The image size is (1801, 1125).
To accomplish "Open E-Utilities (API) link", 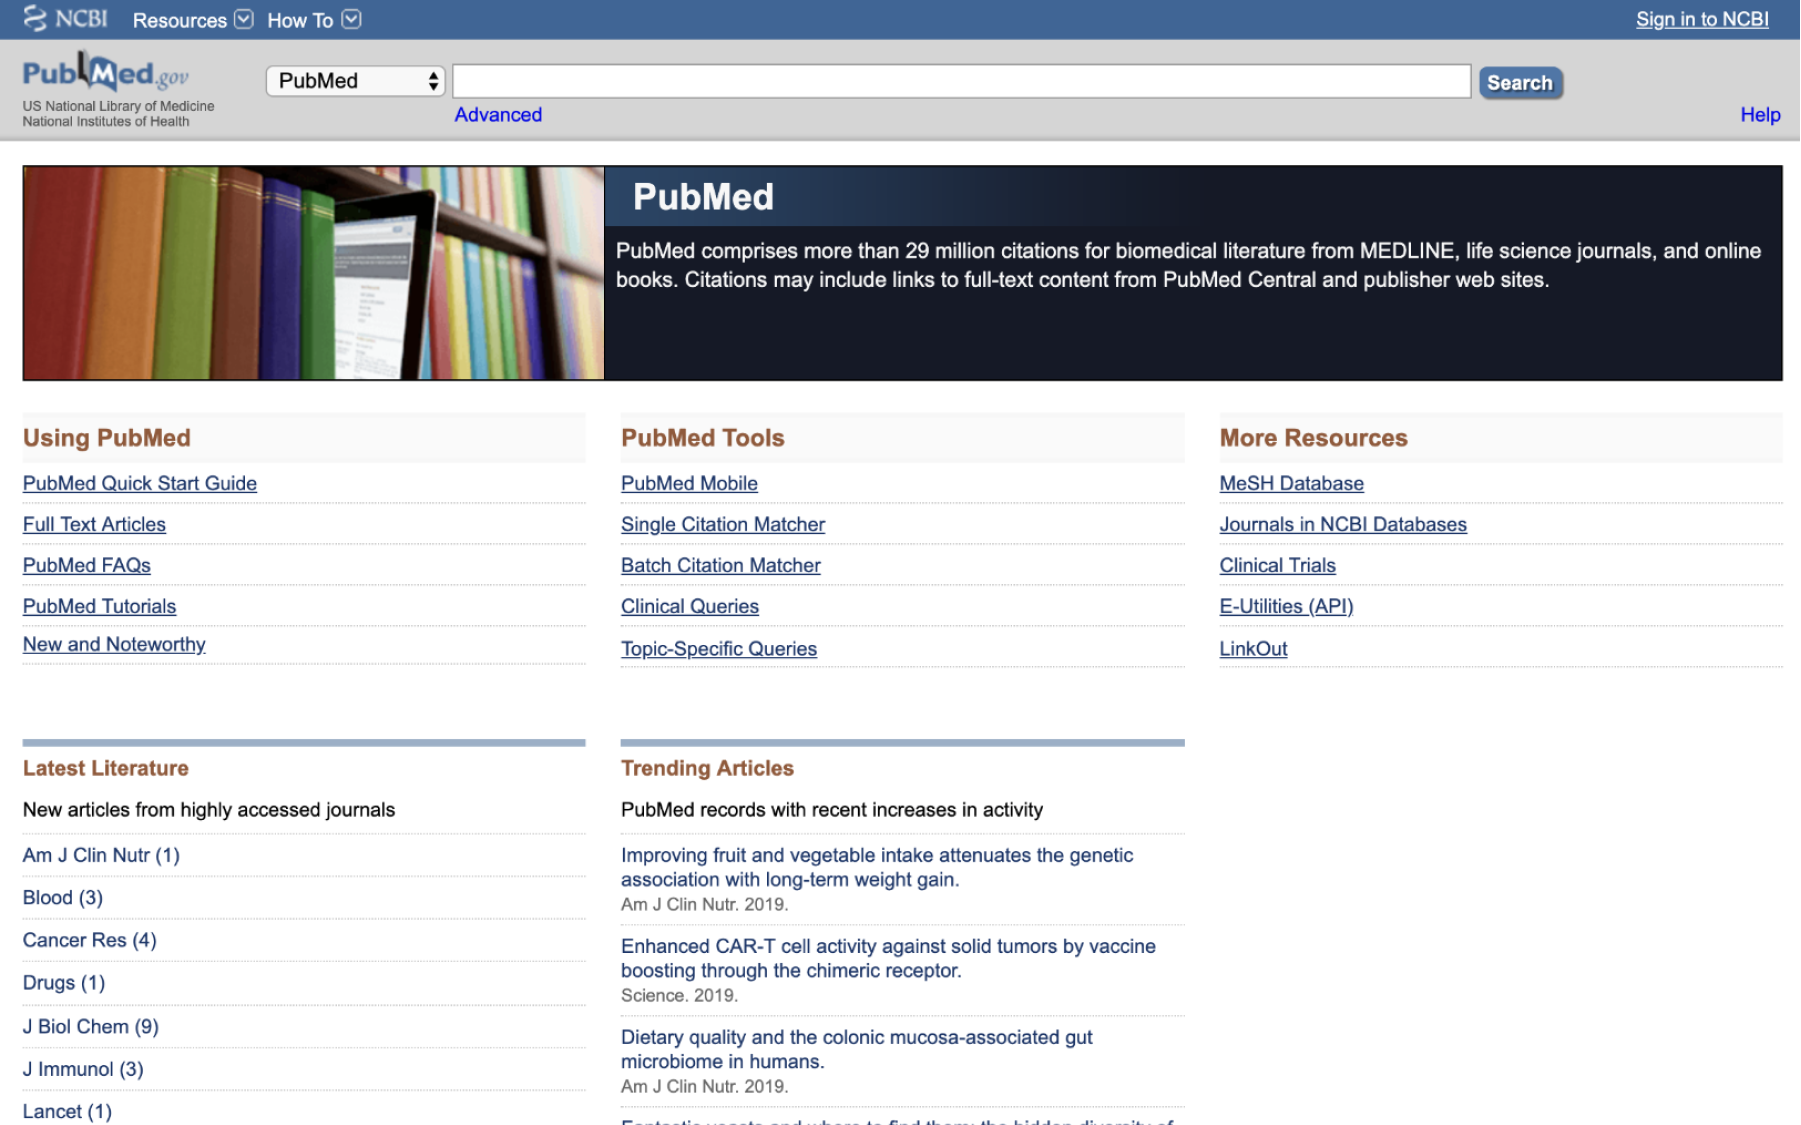I will [1285, 606].
